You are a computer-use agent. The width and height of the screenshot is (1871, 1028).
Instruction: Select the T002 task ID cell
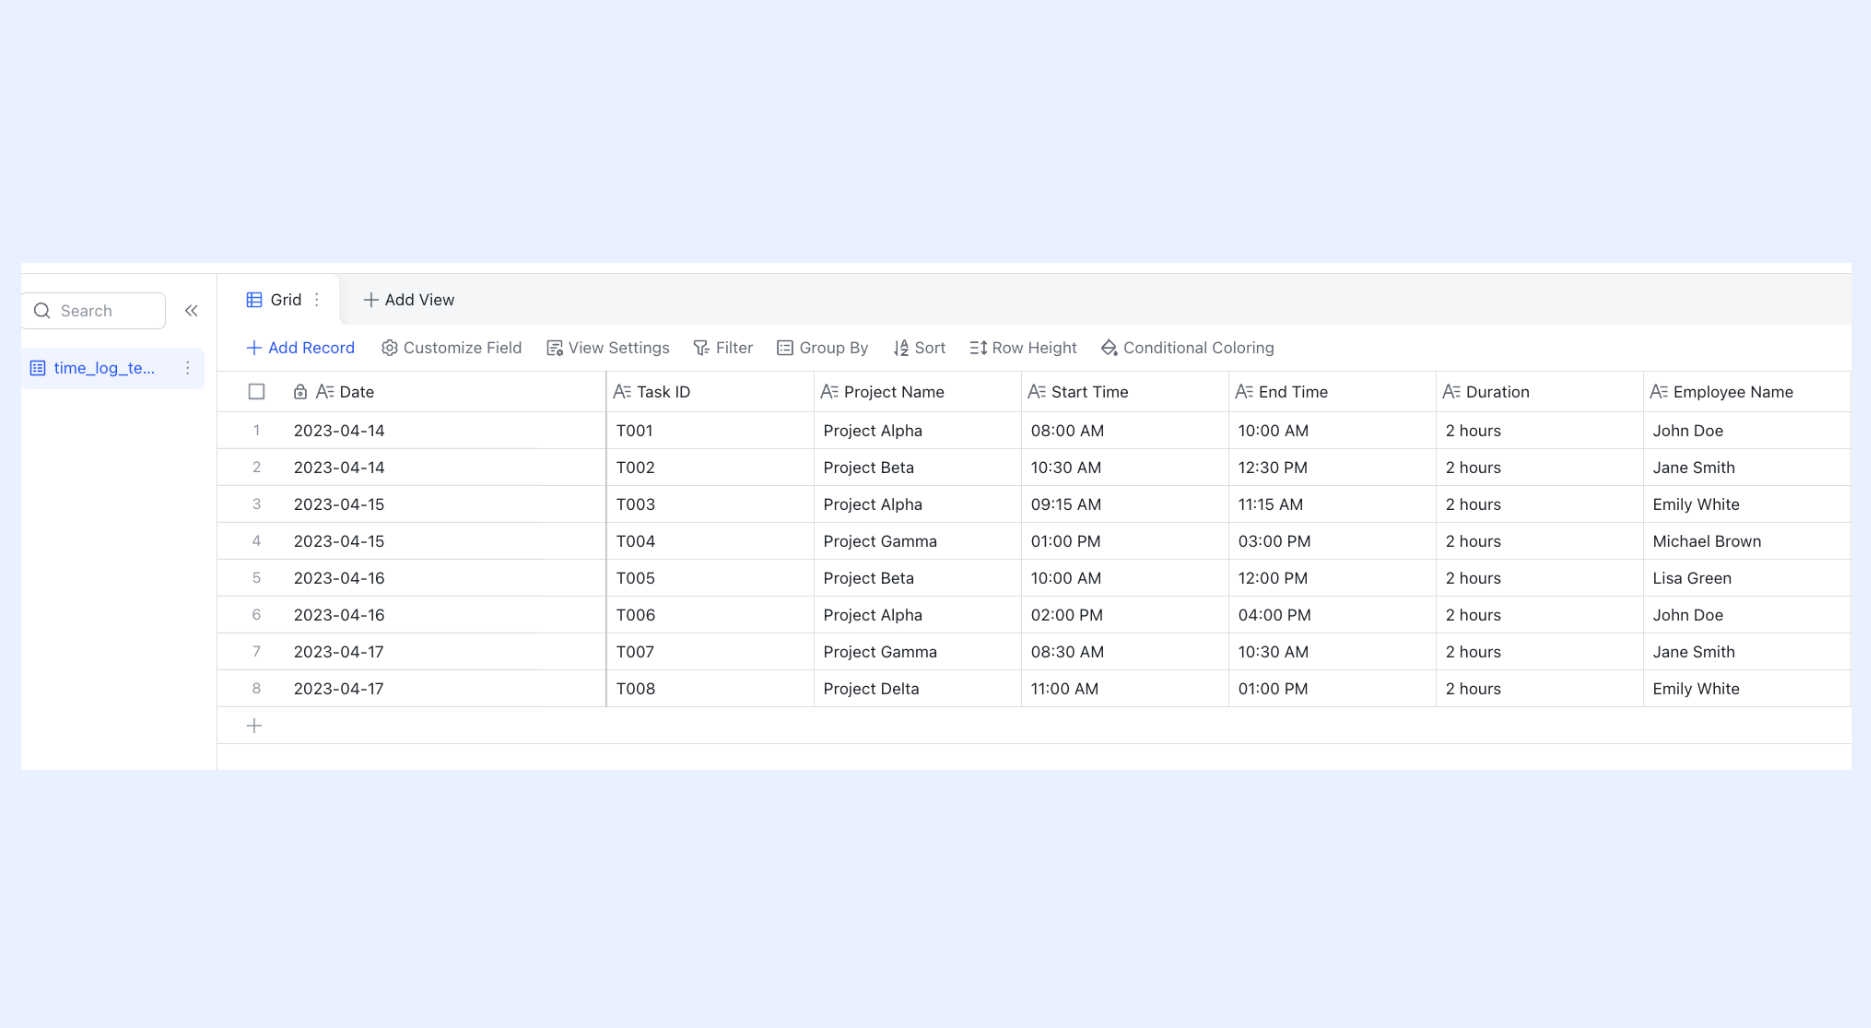point(710,468)
